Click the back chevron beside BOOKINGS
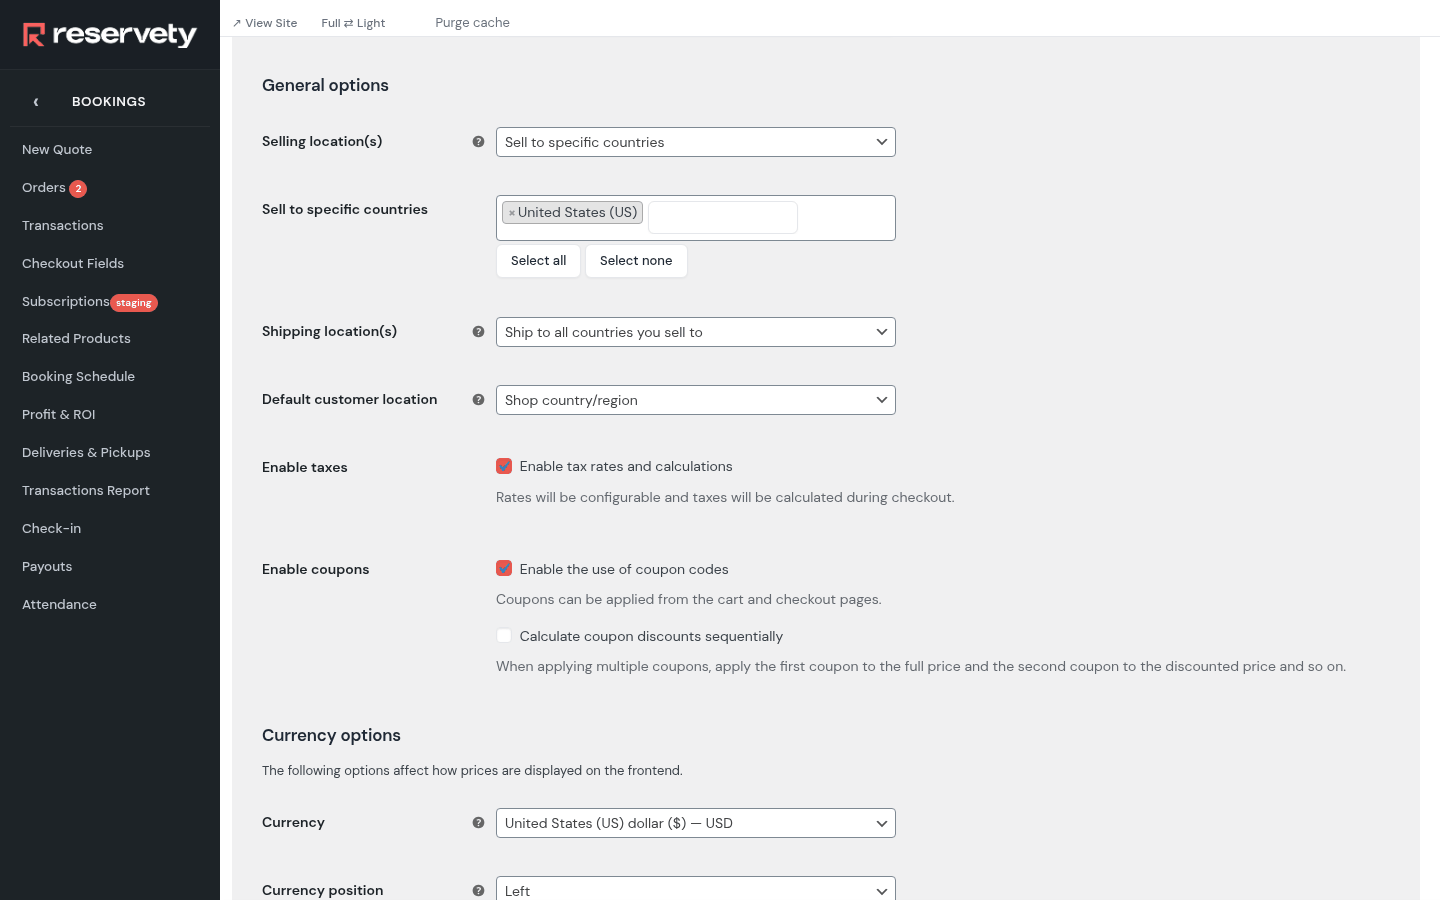This screenshot has width=1440, height=900. 36,102
